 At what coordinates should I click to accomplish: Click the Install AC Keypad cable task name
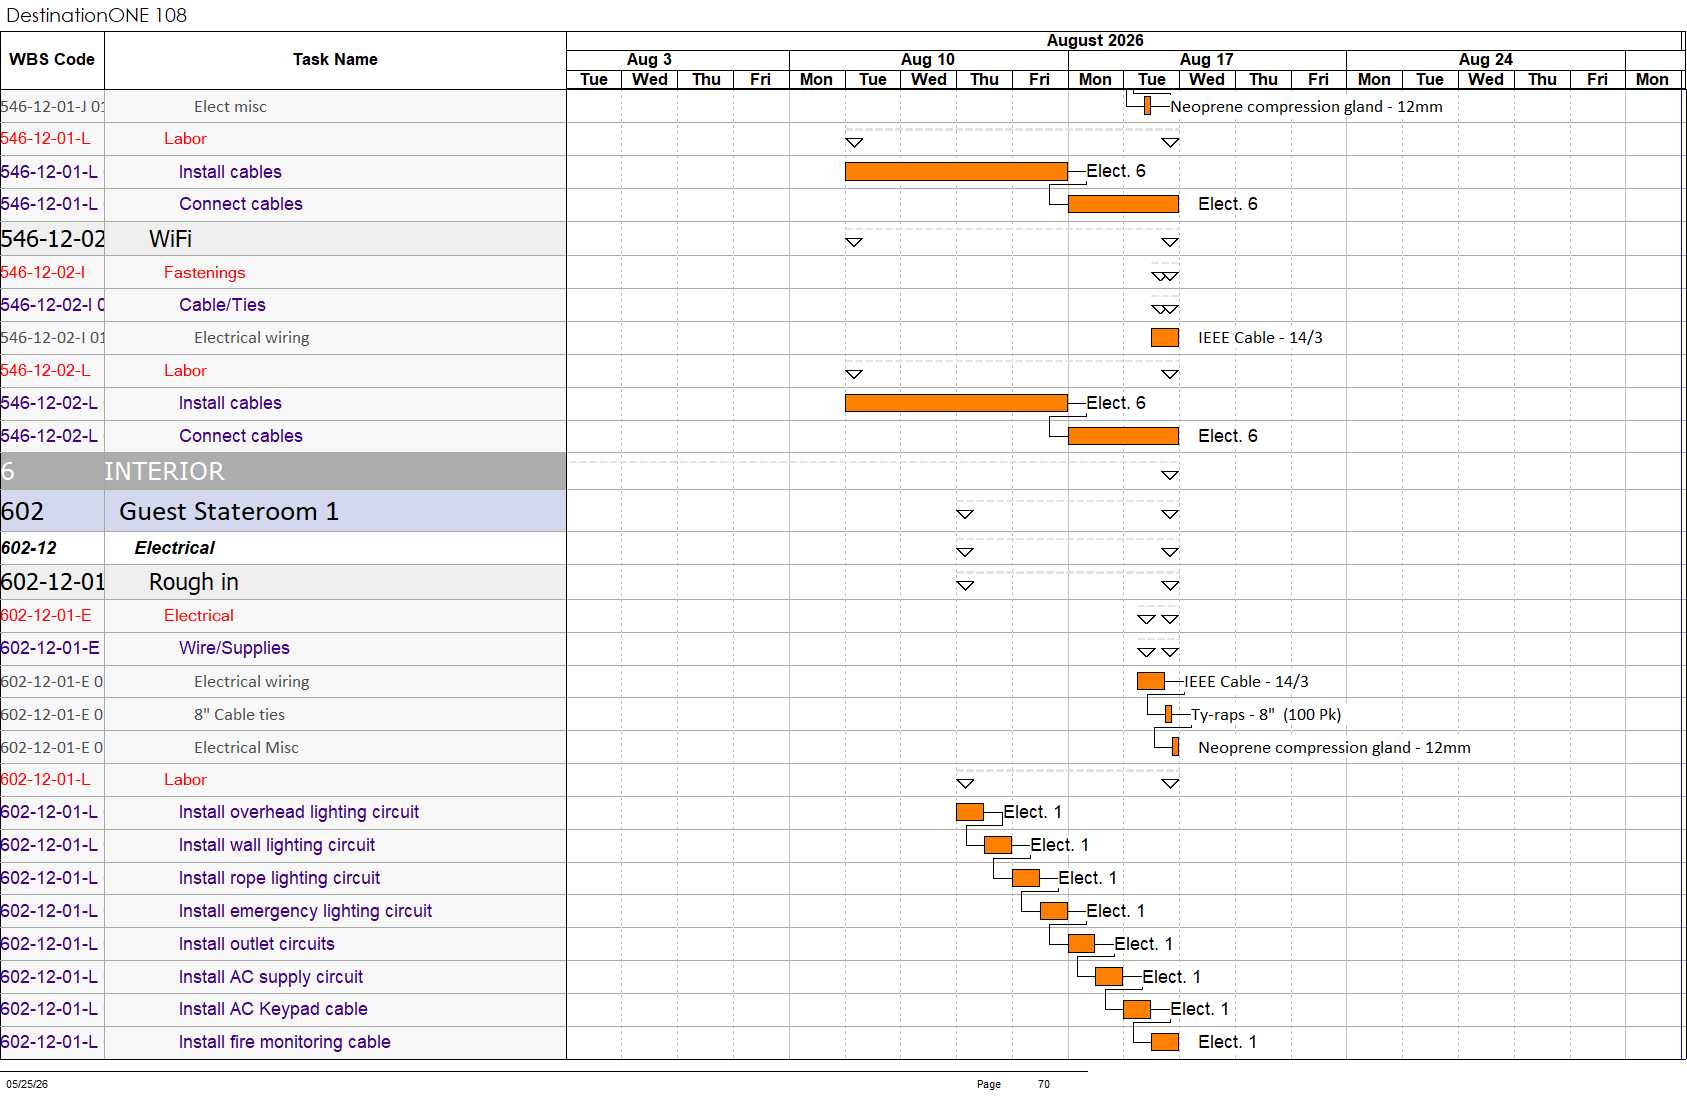coord(273,1009)
